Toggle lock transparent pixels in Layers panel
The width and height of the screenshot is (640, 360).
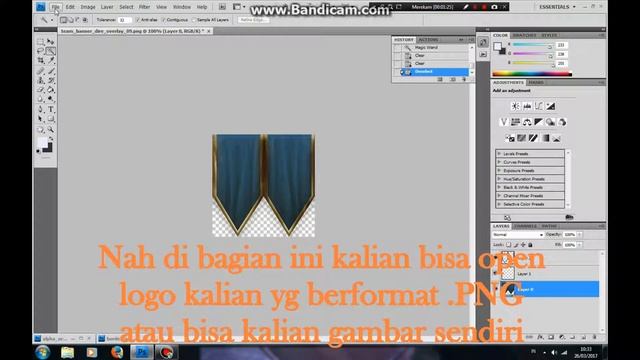509,245
